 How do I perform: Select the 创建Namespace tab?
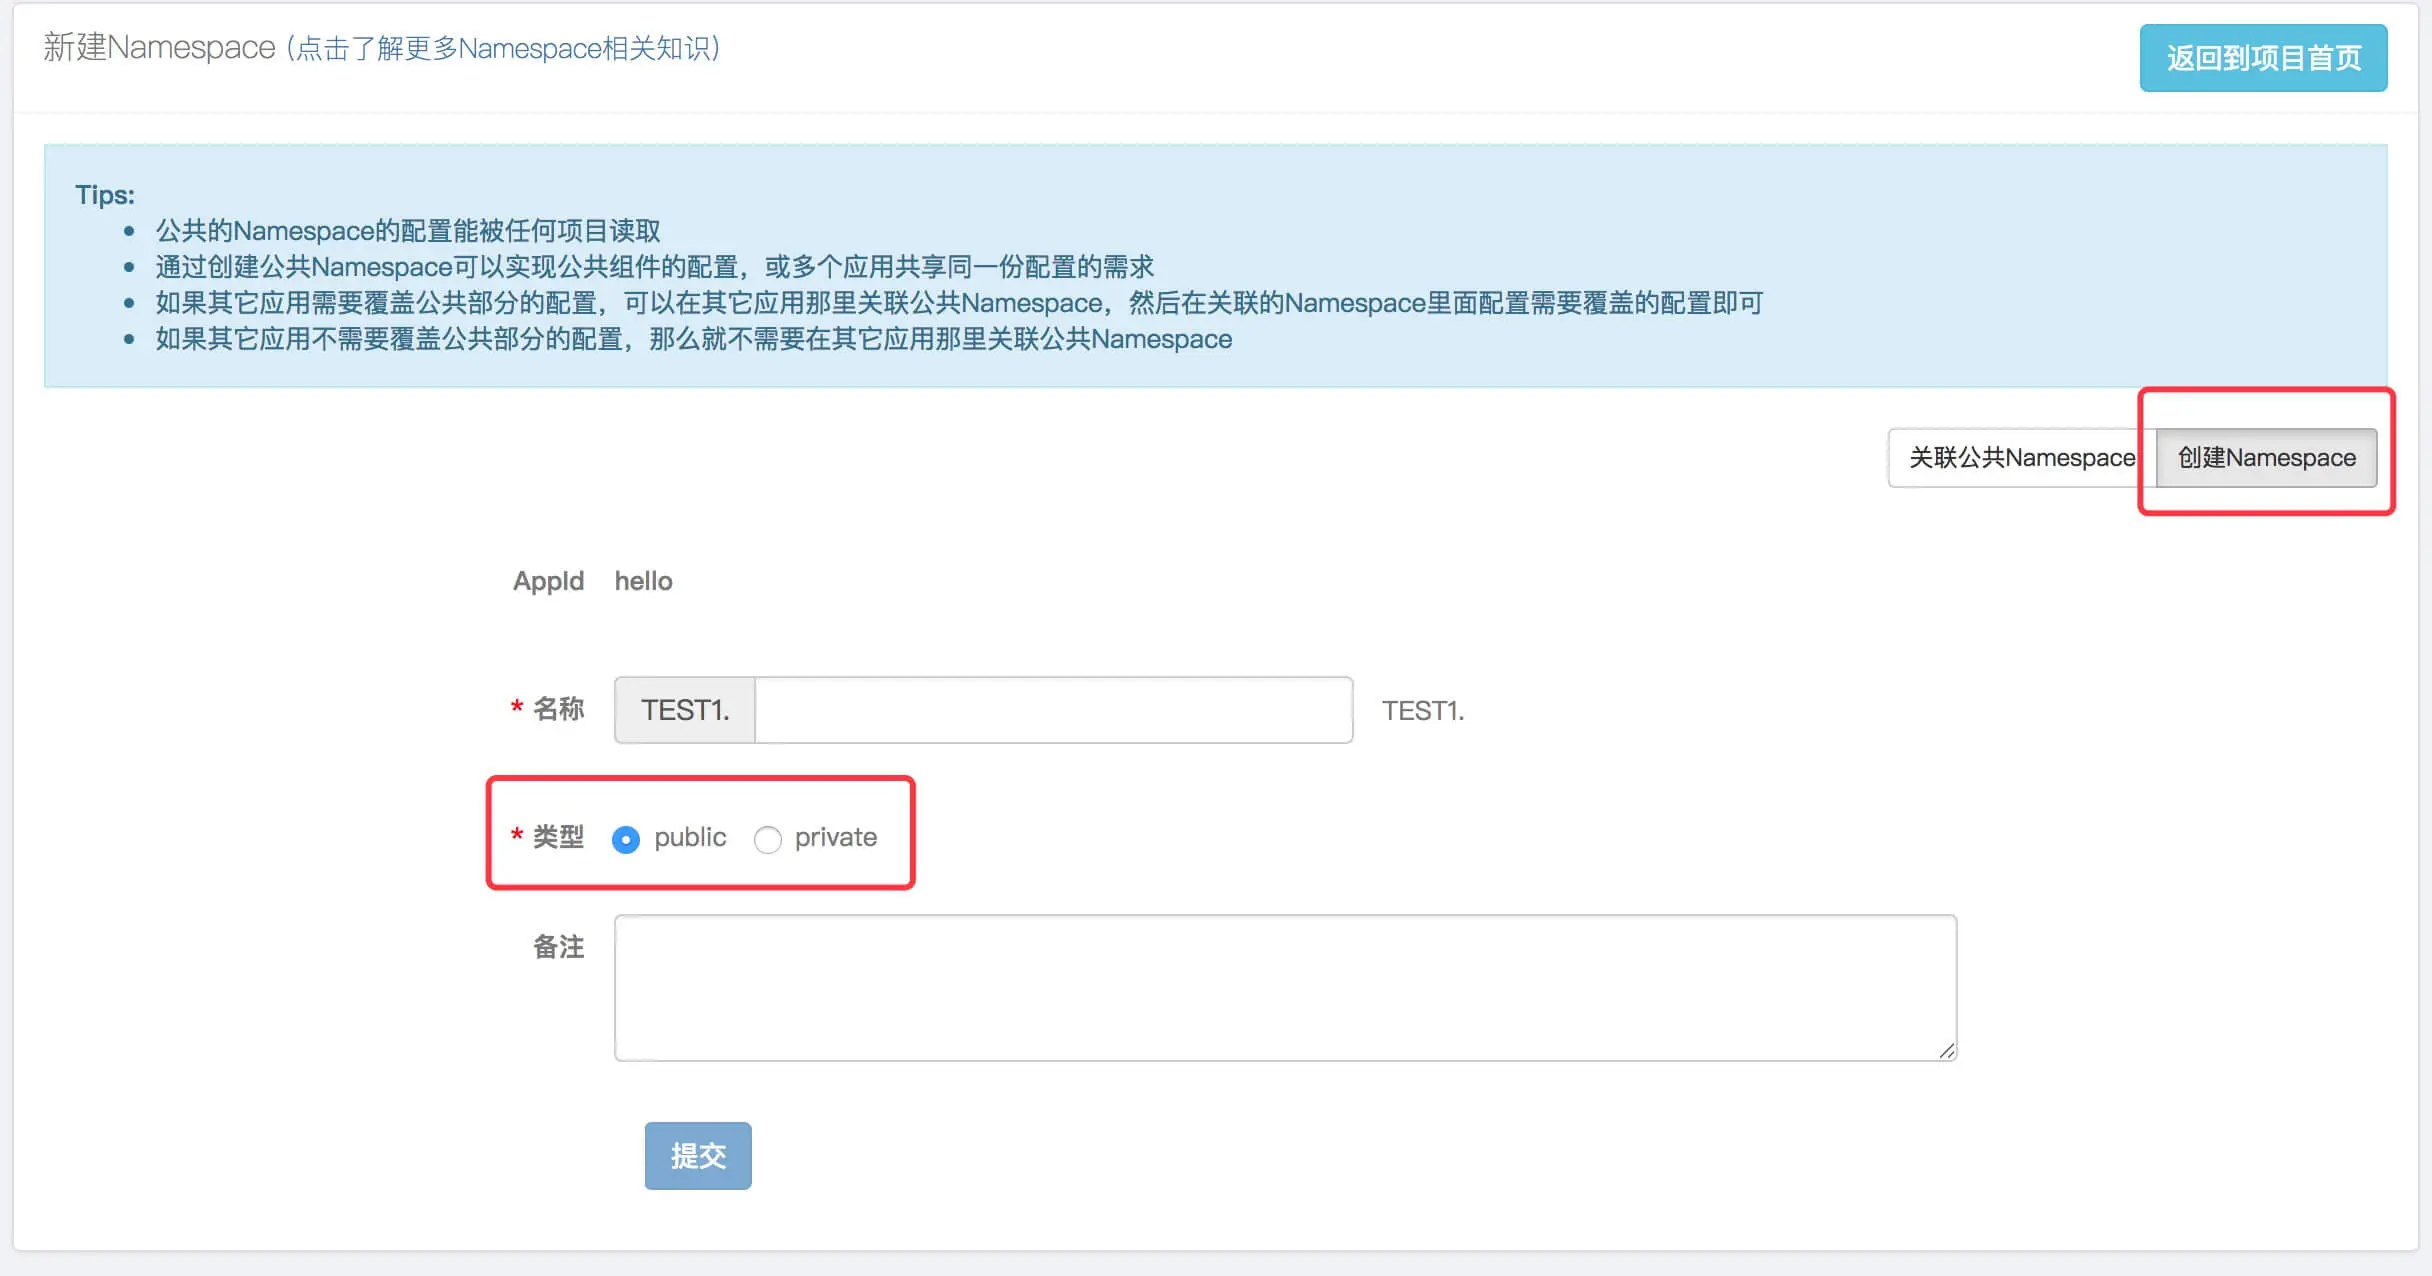tap(2266, 458)
